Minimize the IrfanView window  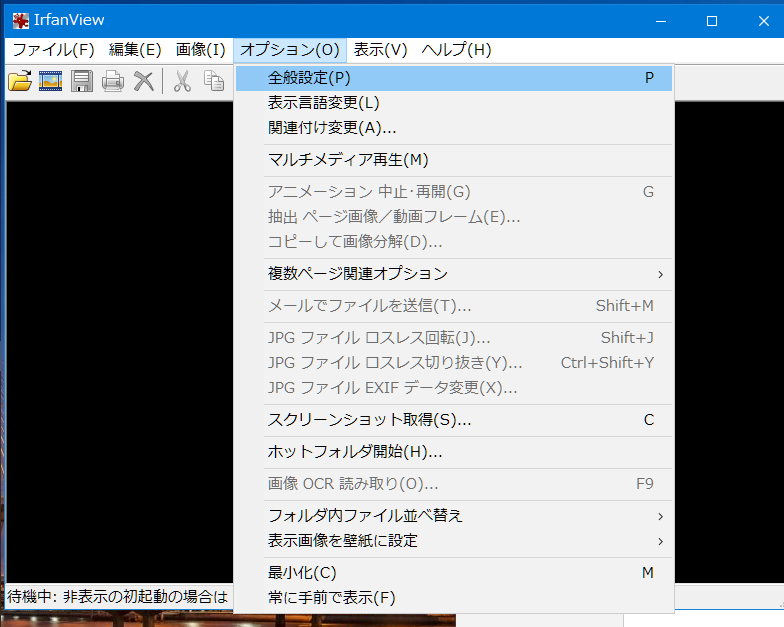tap(661, 21)
